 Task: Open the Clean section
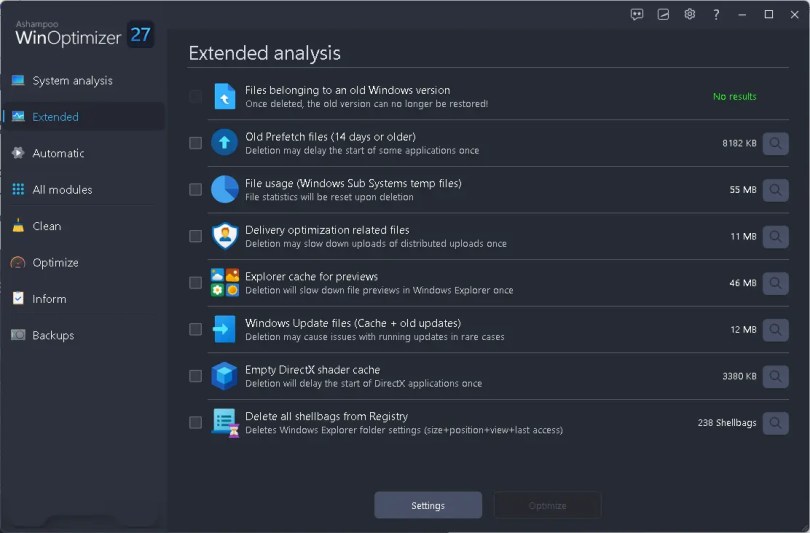[x=84, y=226]
